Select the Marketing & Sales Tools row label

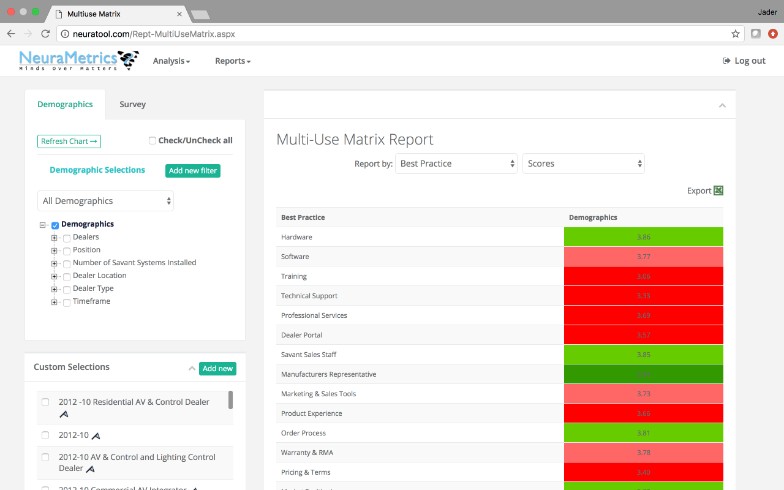tap(318, 394)
